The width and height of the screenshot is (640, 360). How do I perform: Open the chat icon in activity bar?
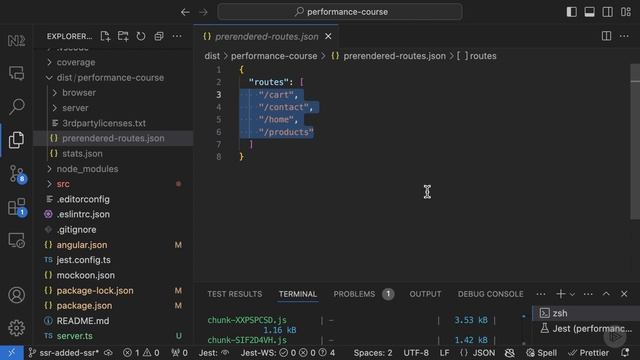click(x=17, y=73)
